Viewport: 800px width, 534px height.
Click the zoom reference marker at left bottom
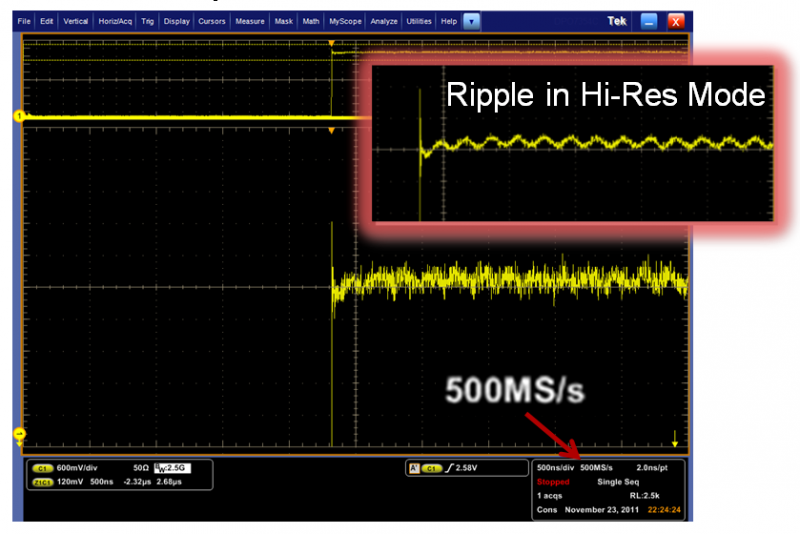point(18,432)
